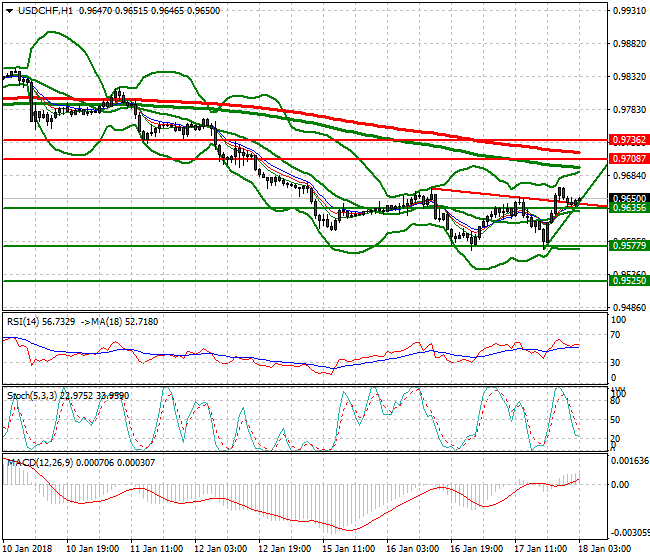Click the 0.99310 price scale value
The image size is (650, 560).
[x=630, y=11]
